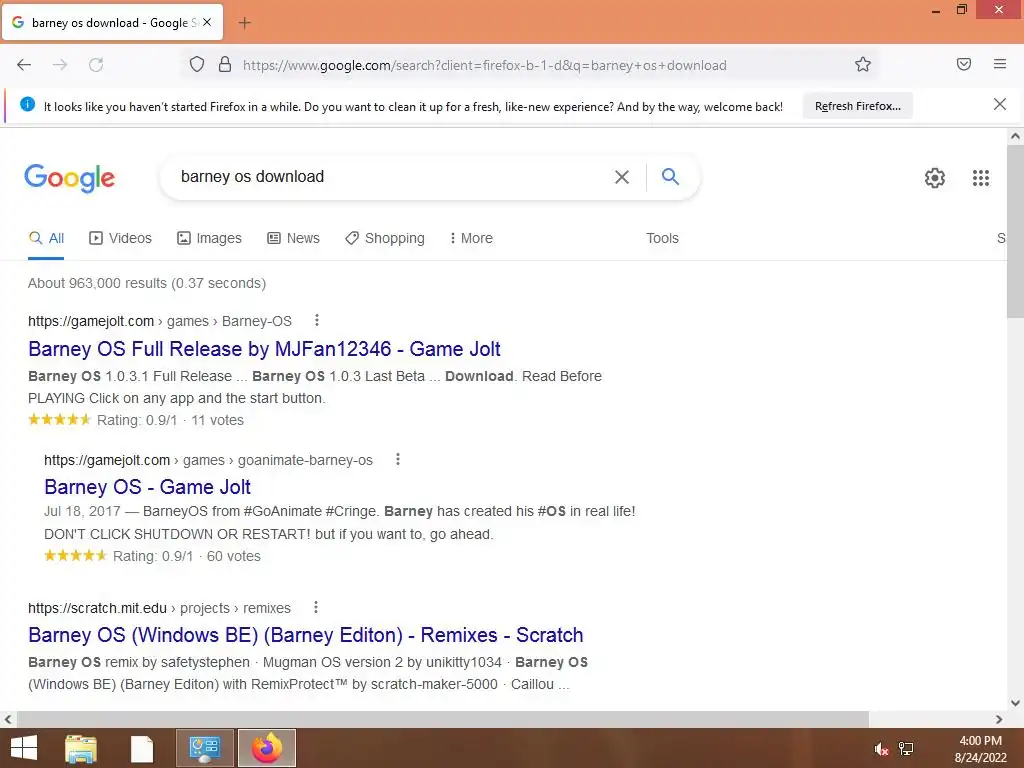1024x768 pixels.
Task: Open the blank document taskbar icon
Action: click(x=142, y=748)
